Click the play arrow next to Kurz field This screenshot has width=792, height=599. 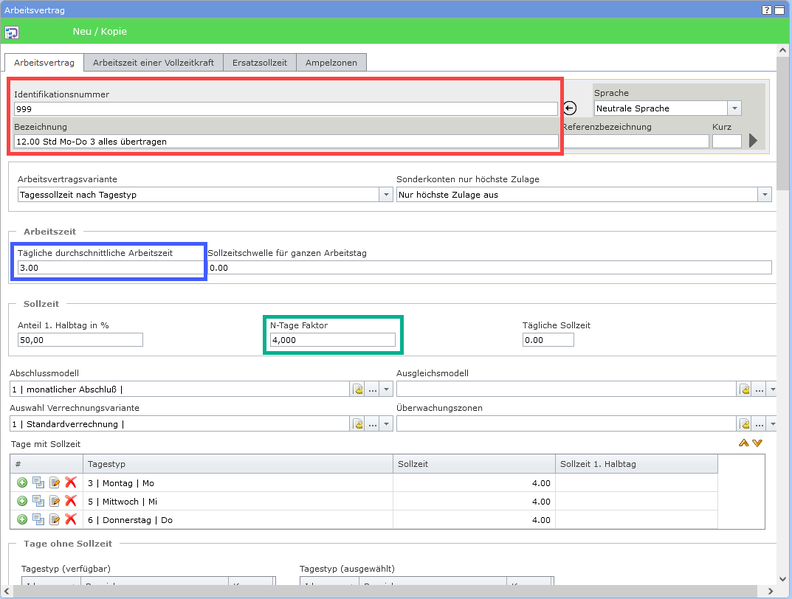click(x=753, y=141)
